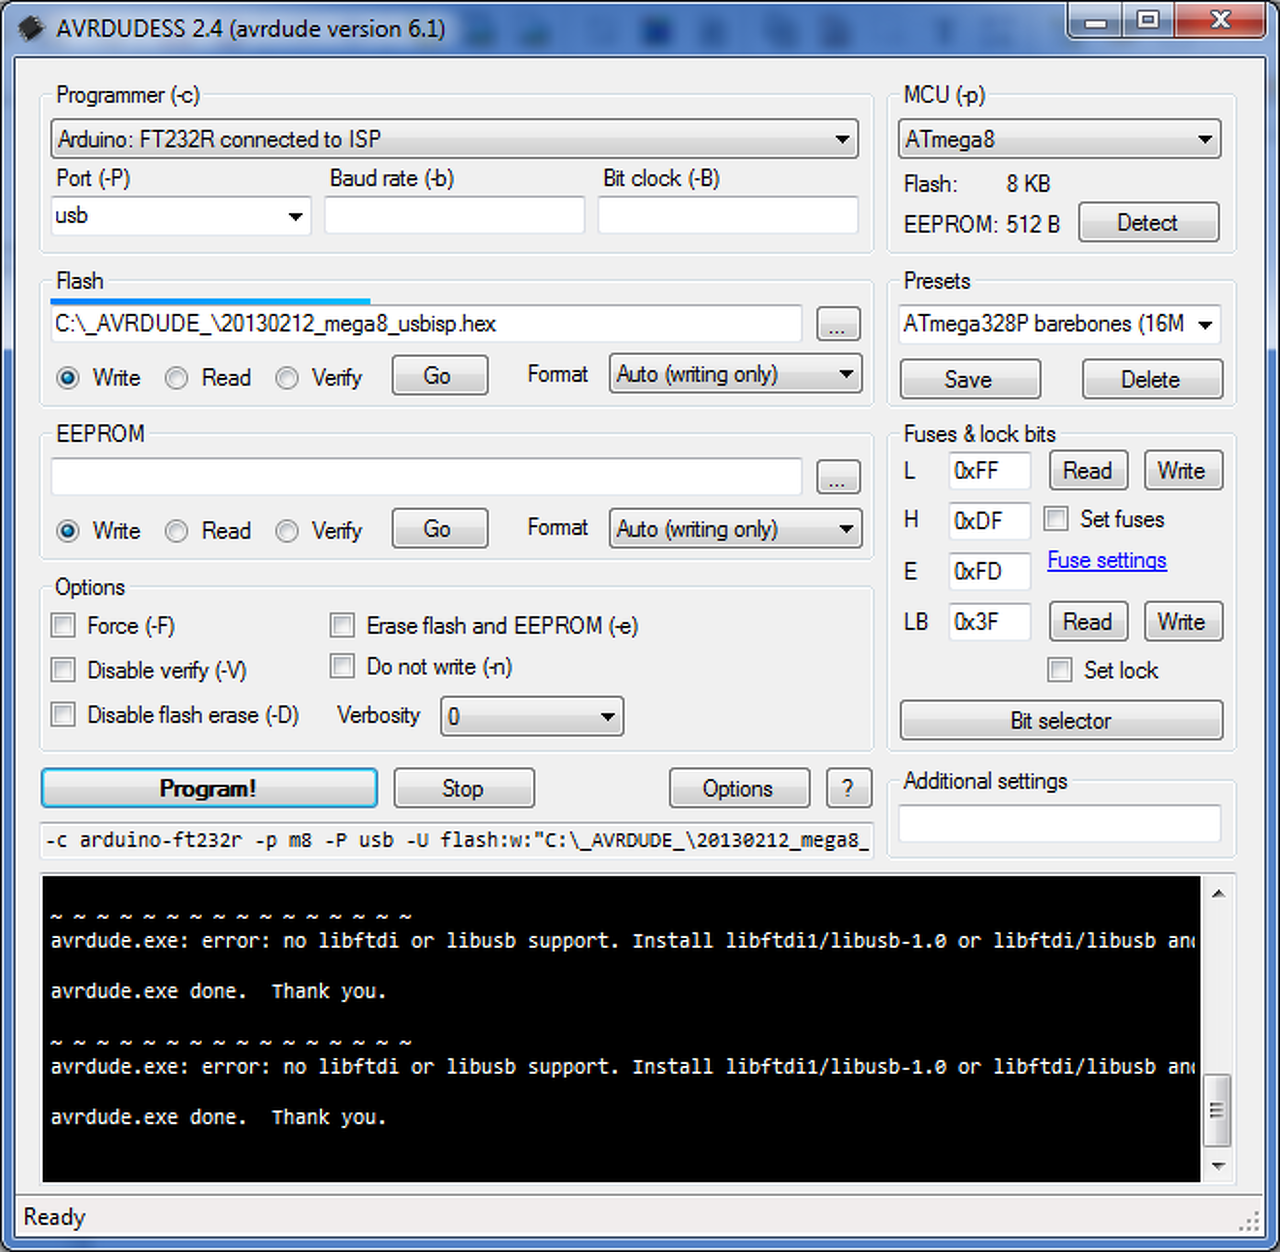1280x1252 pixels.
Task: Select the Flash Verify radio button
Action: 287,378
